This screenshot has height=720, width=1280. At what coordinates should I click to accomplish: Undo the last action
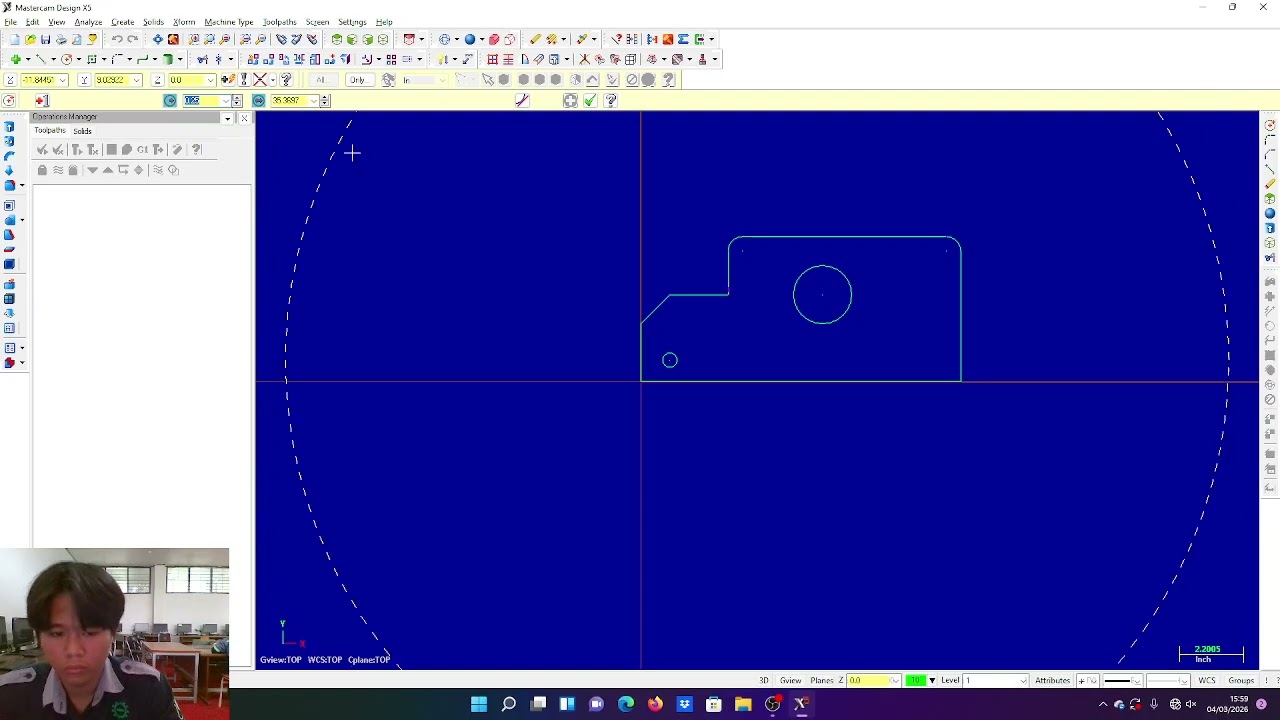click(117, 39)
